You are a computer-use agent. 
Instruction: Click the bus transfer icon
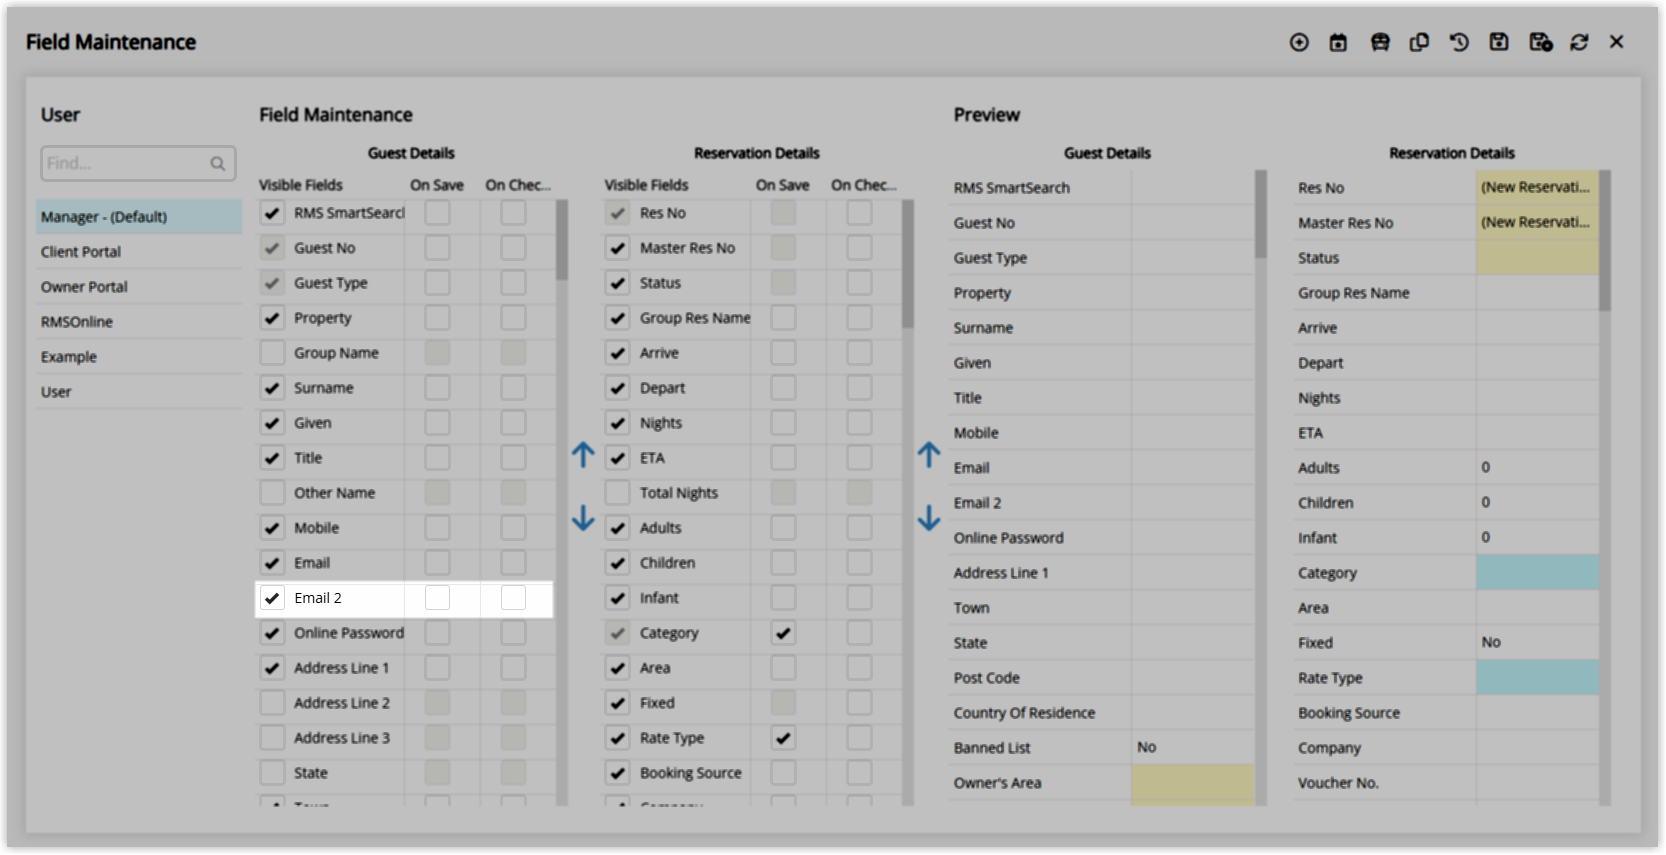[1380, 42]
